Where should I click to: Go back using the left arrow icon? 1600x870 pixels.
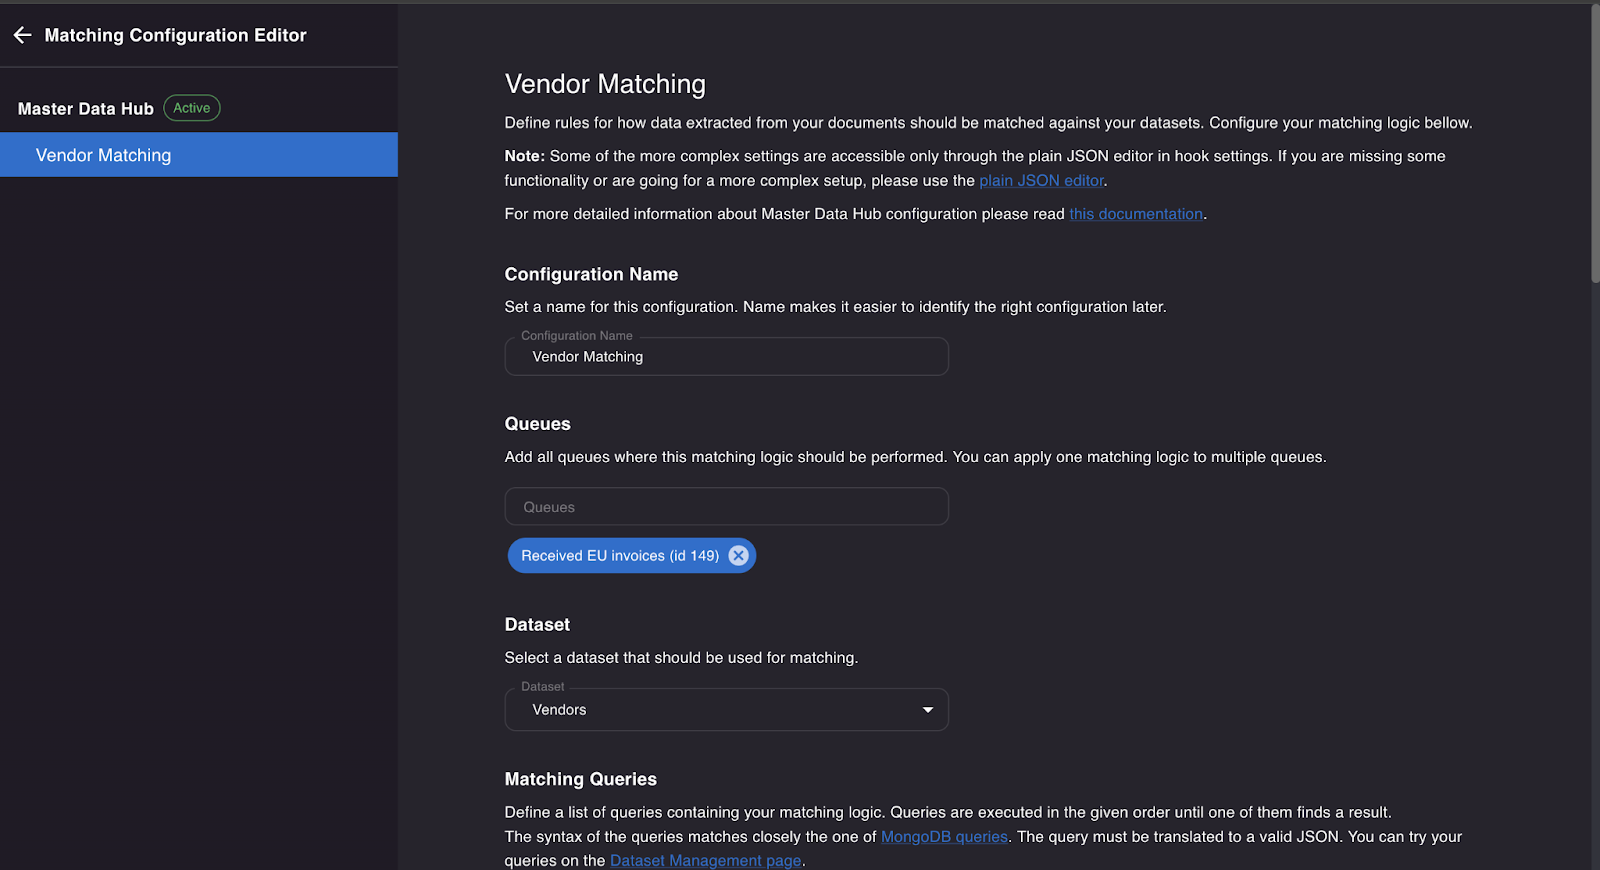click(23, 35)
